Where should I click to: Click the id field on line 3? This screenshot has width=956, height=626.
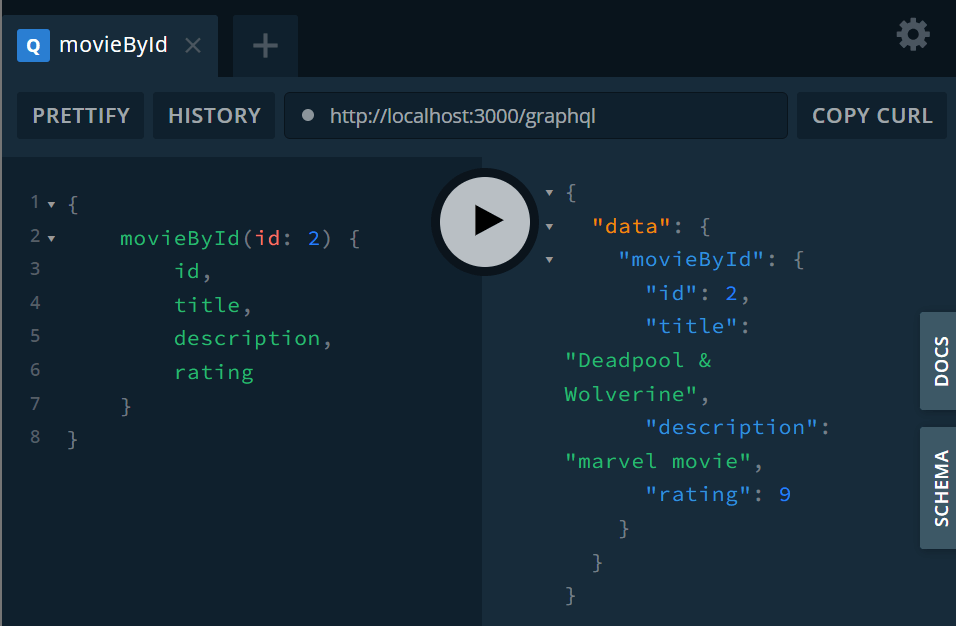click(x=187, y=271)
